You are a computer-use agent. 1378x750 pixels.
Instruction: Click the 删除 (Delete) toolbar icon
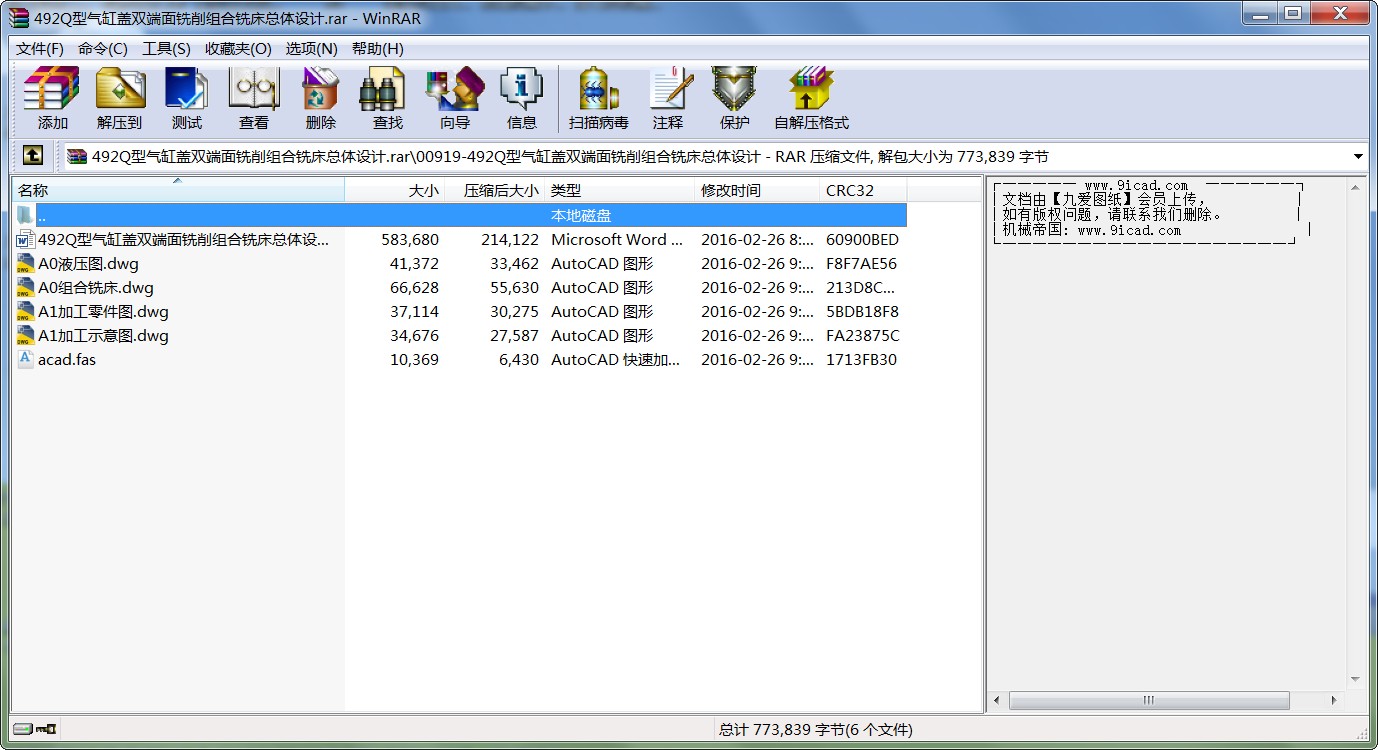point(320,98)
